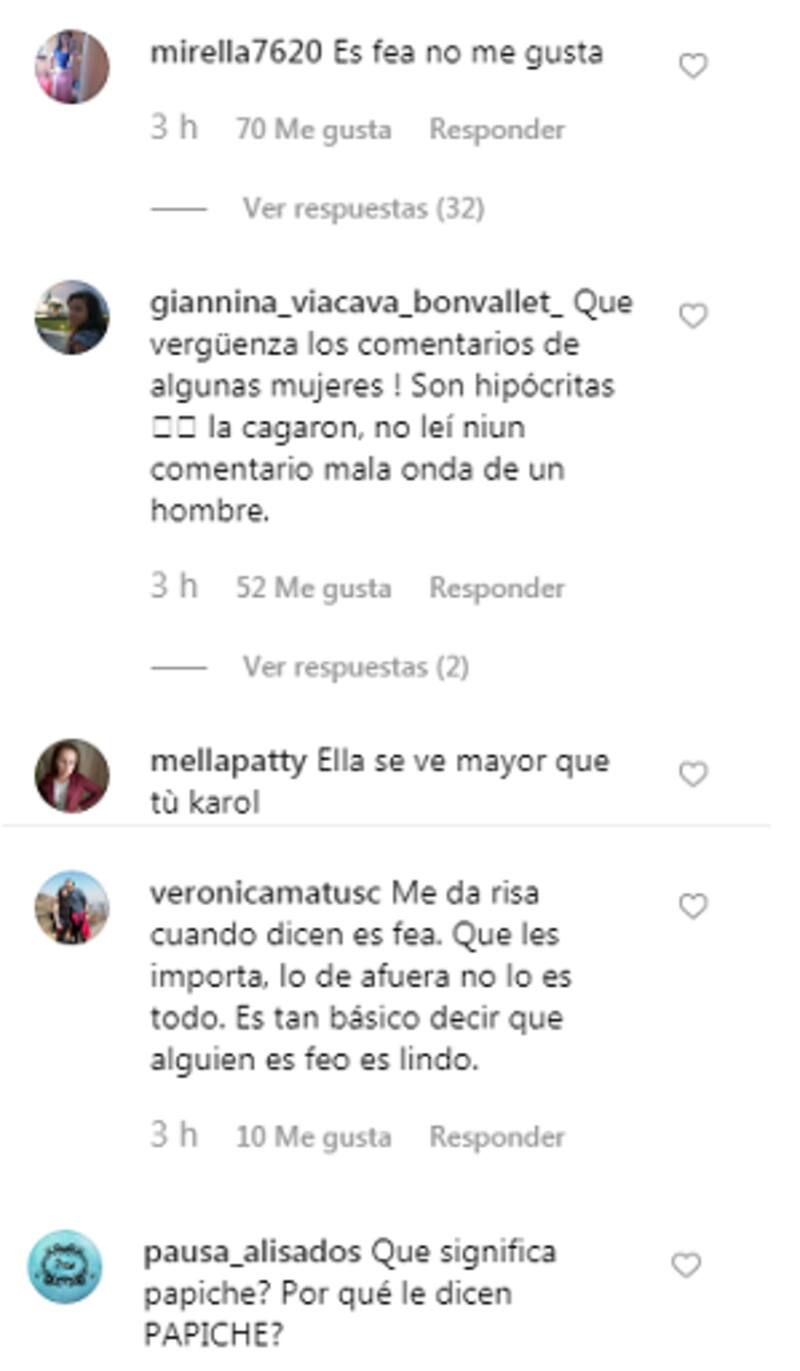Screen dimensions: 800x1371
Task: Expand Ver respuestas (2)
Action: 356,666
